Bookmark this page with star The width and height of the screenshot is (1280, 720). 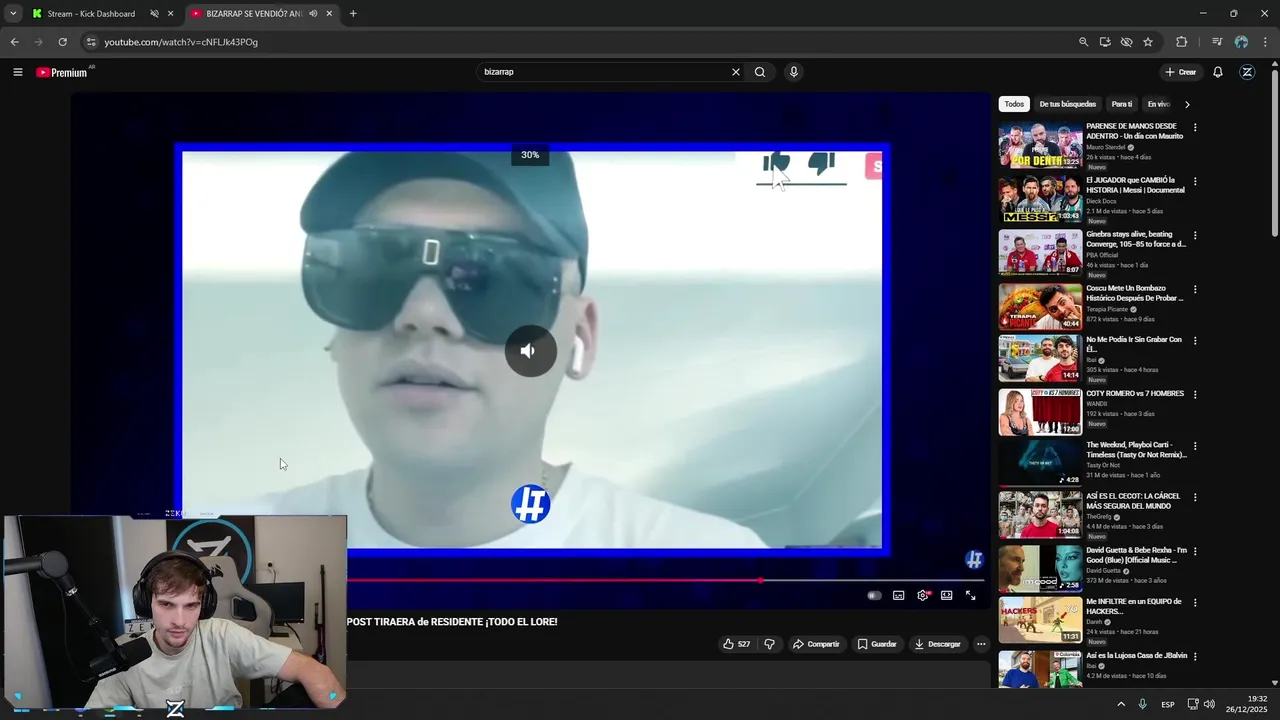(1148, 42)
